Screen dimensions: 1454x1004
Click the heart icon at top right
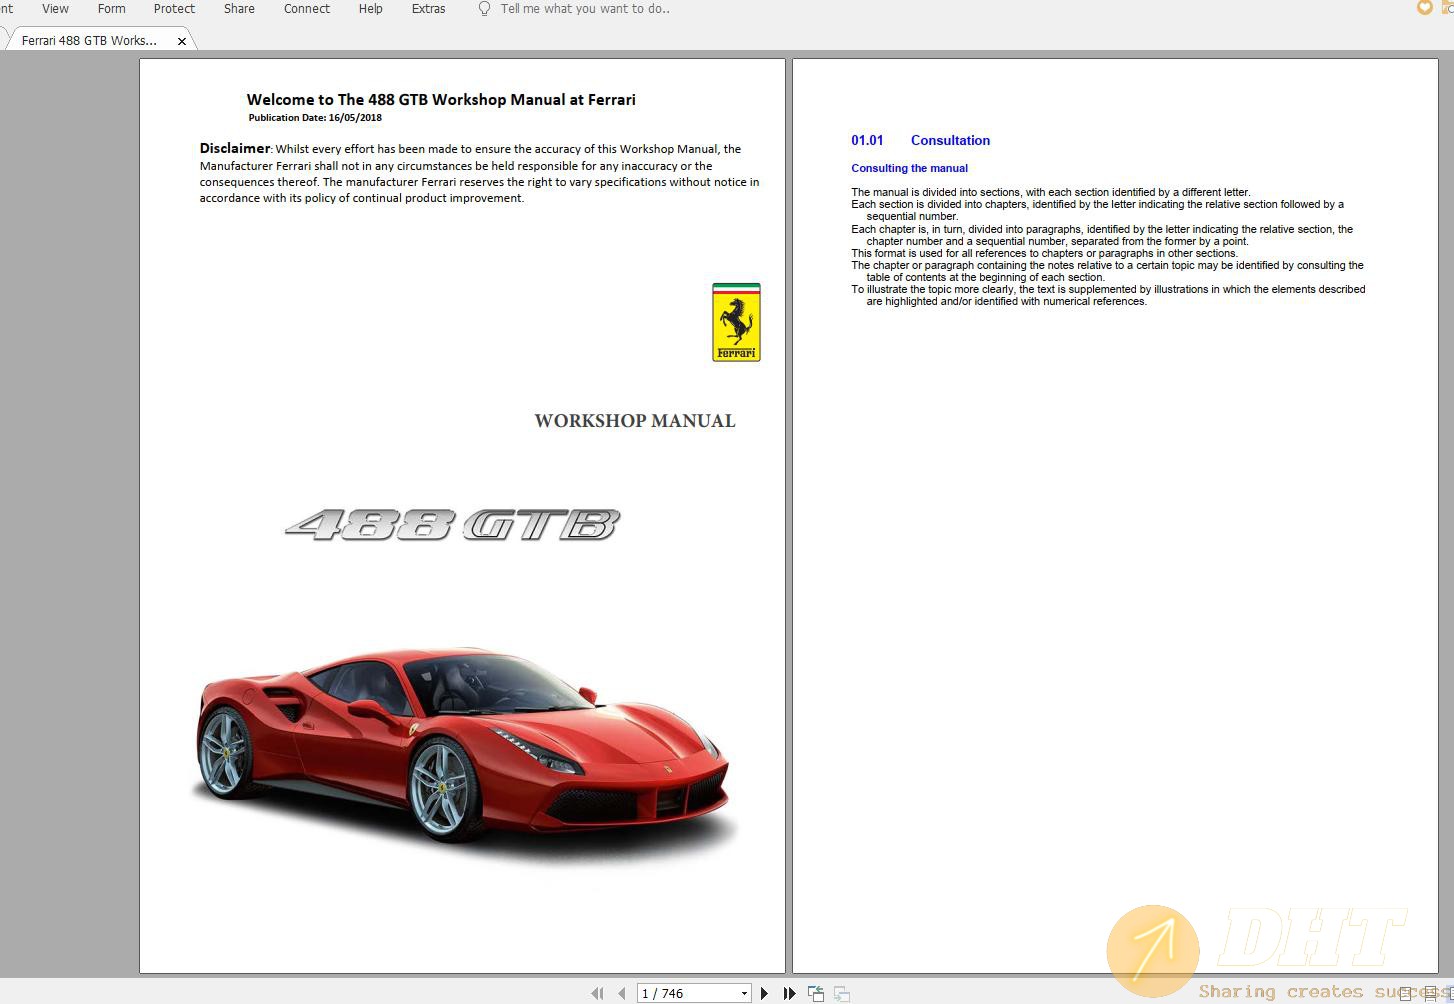1425,8
